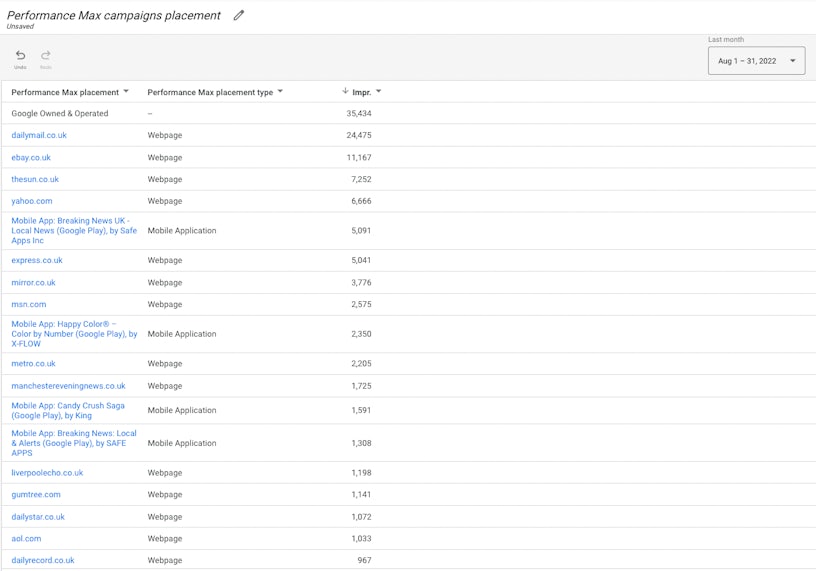
Task: Open the liverpoolecho.co.uk link
Action: tap(47, 473)
